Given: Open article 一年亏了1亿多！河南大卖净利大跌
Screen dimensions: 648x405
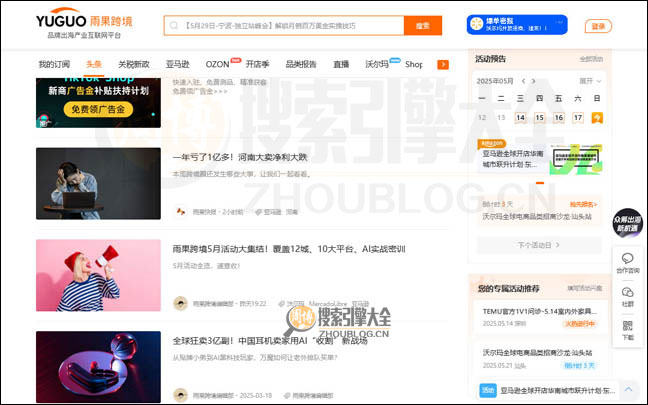Looking at the screenshot, I should click(x=240, y=157).
